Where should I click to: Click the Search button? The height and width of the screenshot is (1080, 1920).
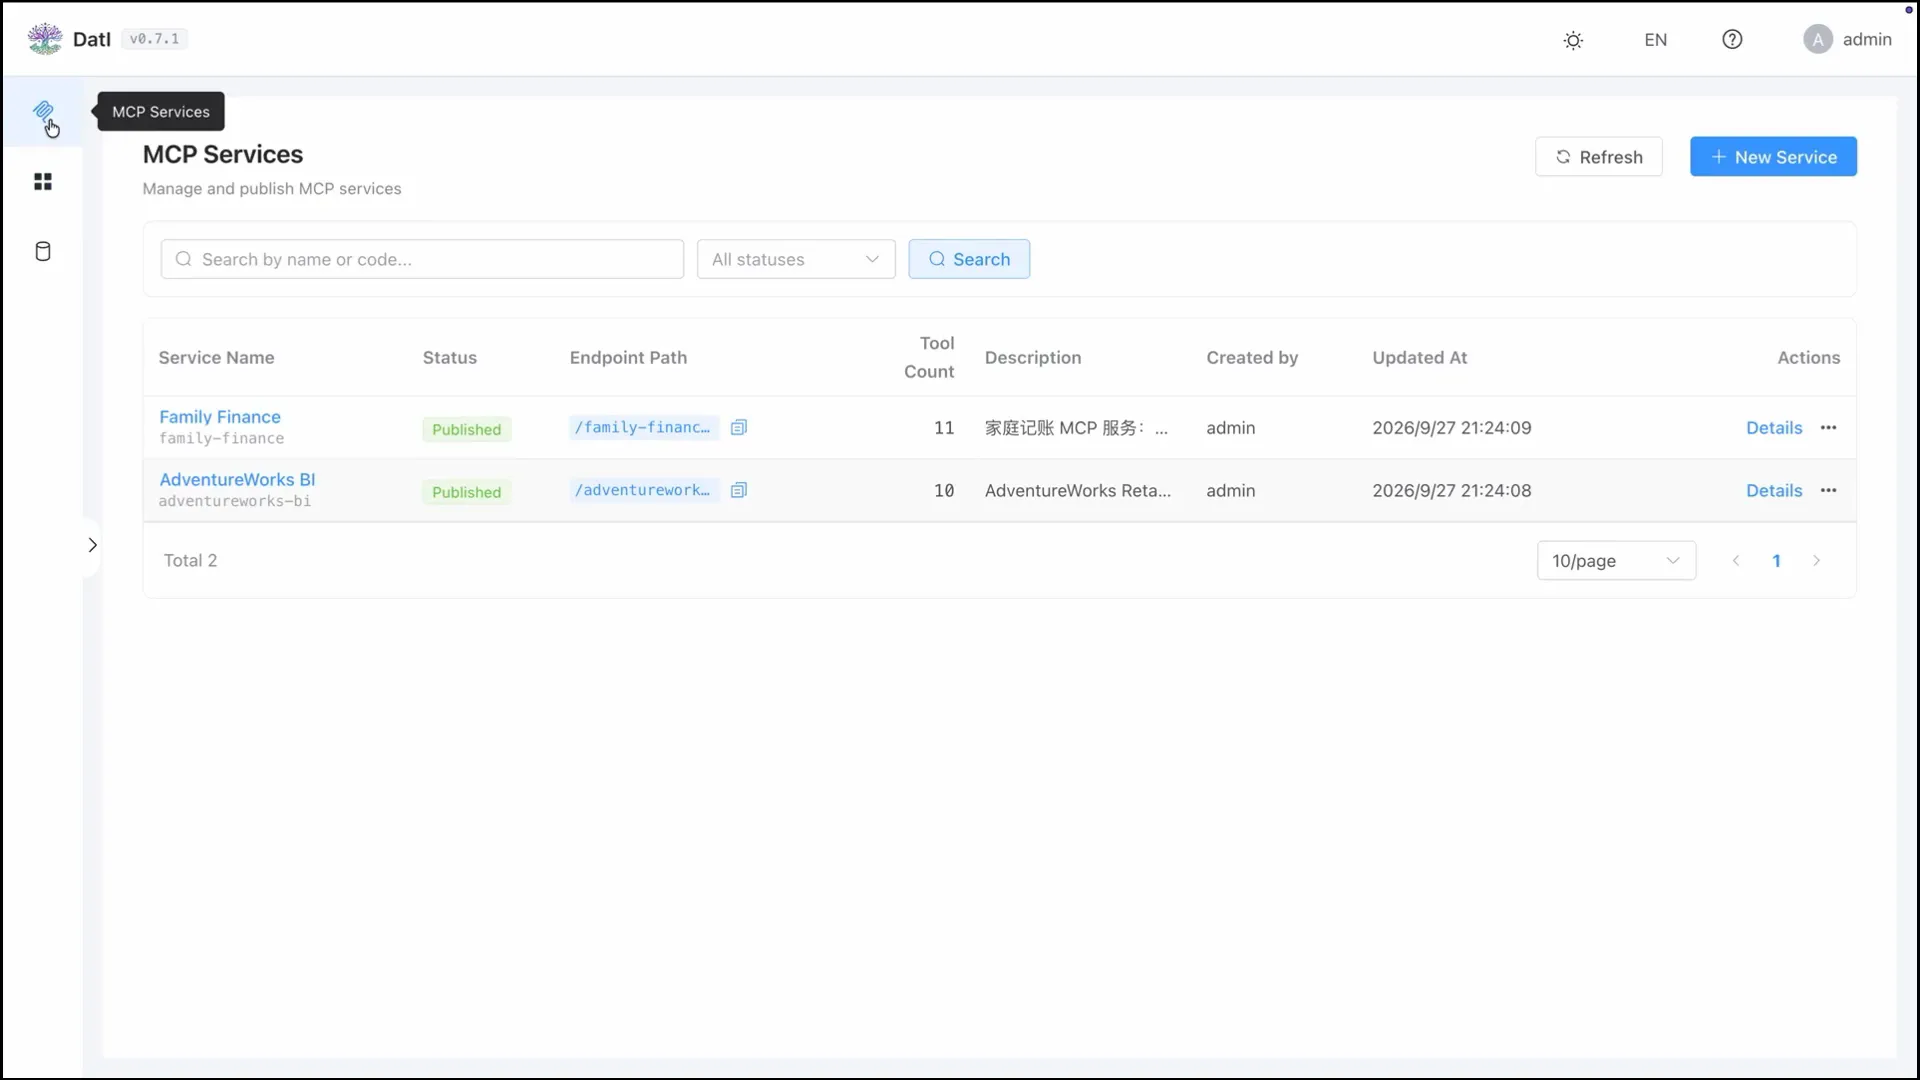[x=969, y=259]
